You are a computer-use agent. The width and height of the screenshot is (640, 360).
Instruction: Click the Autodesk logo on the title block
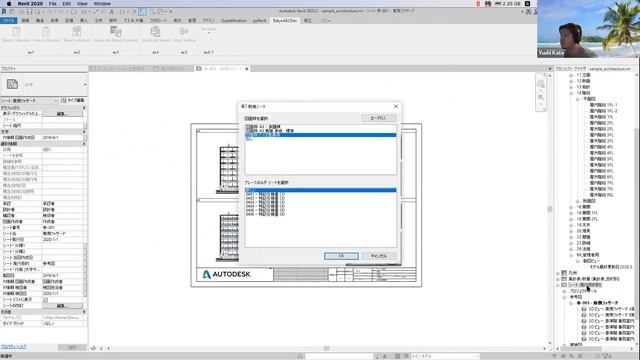227,274
